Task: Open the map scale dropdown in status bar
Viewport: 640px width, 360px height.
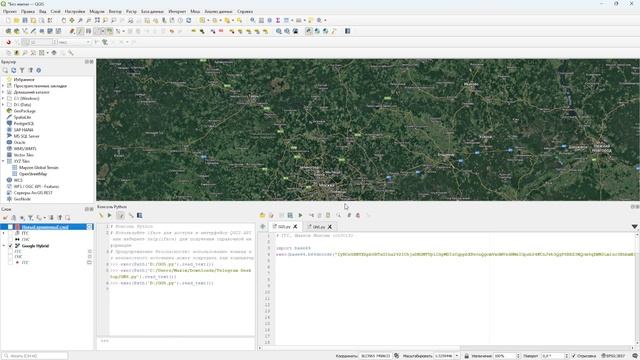Action: pos(457,356)
